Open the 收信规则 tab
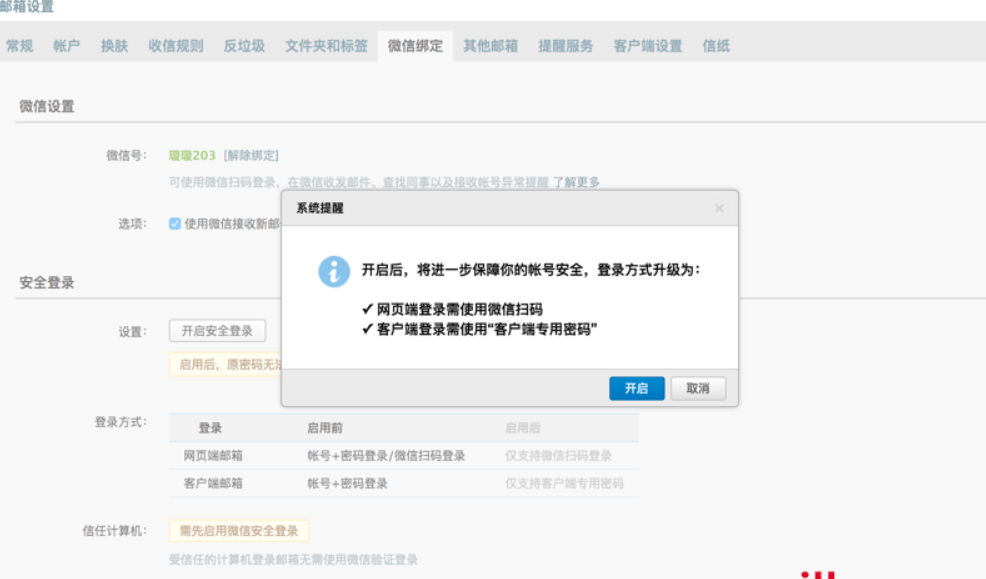This screenshot has height=579, width=986. pos(175,45)
